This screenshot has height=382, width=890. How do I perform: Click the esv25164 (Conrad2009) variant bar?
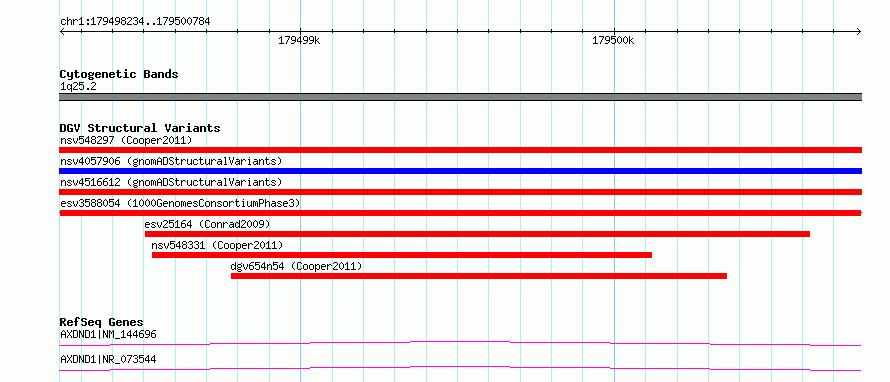[x=477, y=234]
